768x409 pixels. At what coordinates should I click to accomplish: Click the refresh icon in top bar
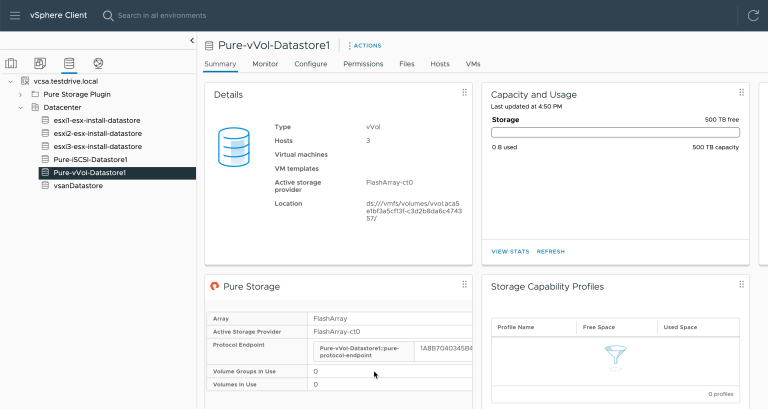753,15
